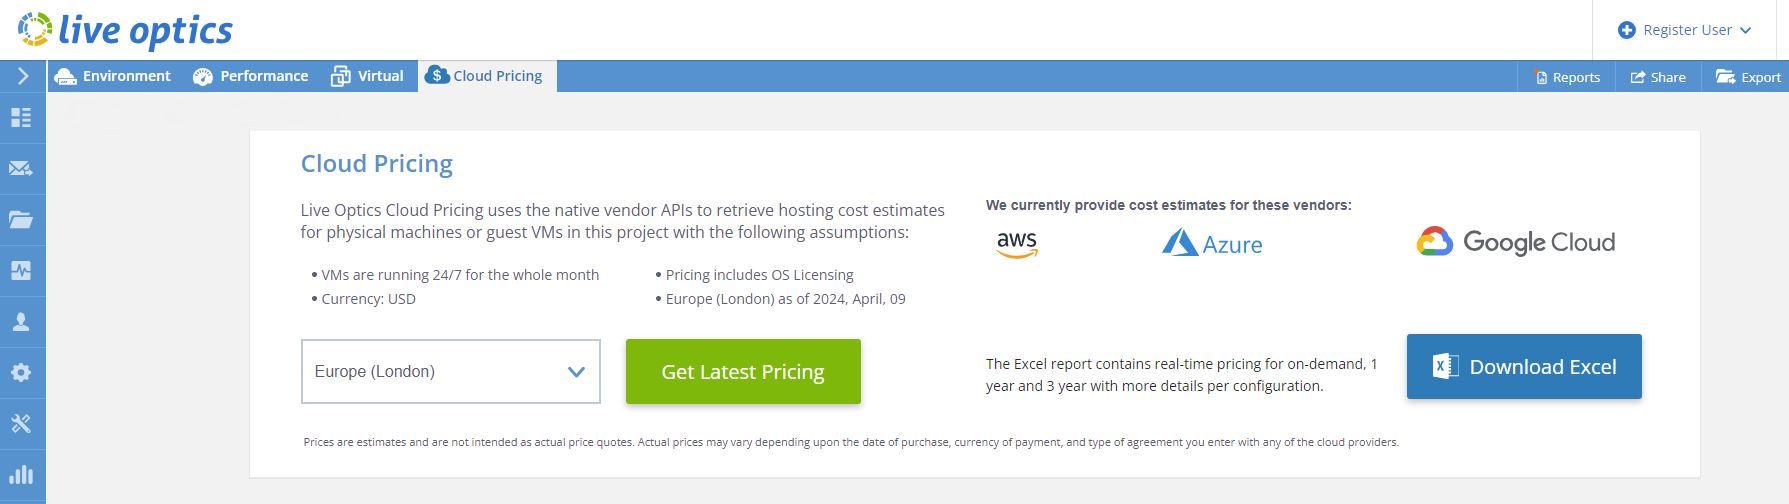Click the envelope icon in sidebar
The width and height of the screenshot is (1789, 504).
pos(21,169)
